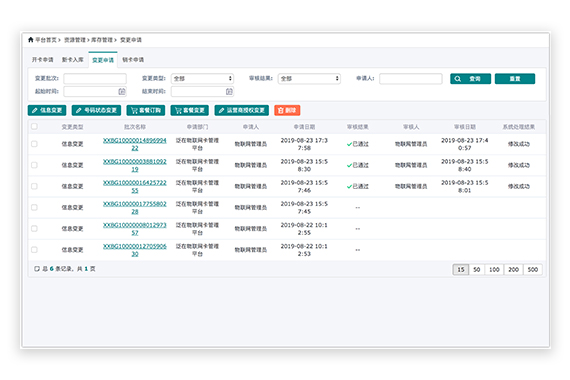
Task: Click the first pencil info-change button
Action: coord(47,110)
